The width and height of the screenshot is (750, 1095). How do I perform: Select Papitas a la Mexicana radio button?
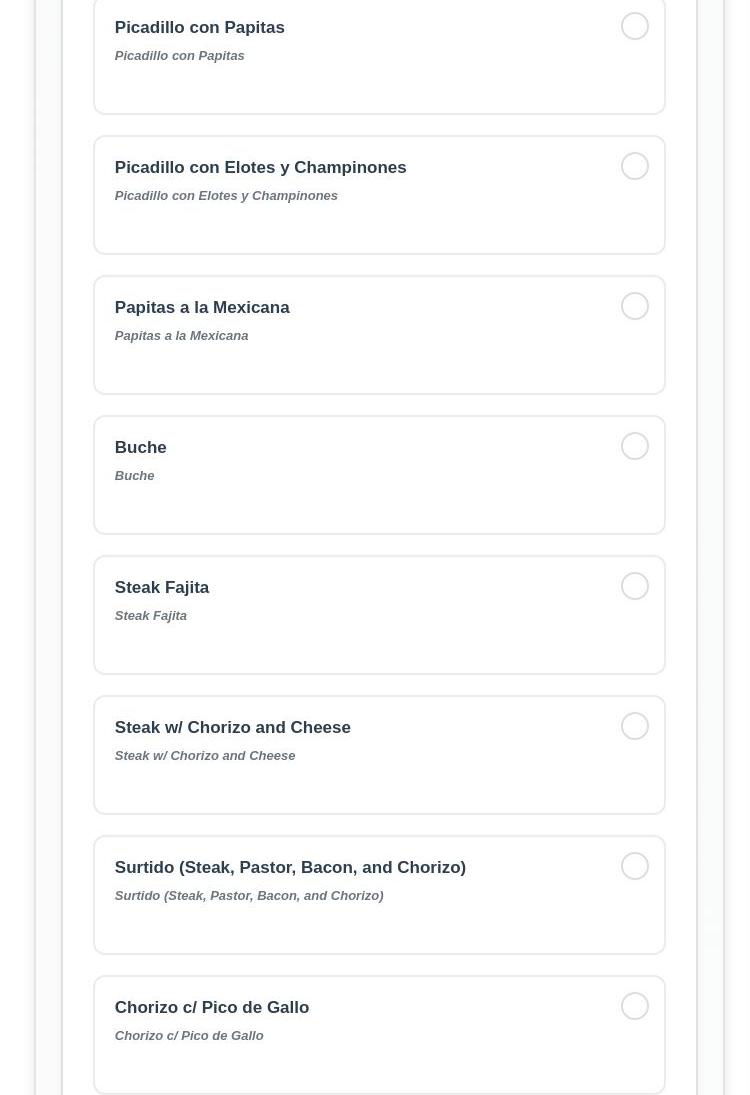635,306
